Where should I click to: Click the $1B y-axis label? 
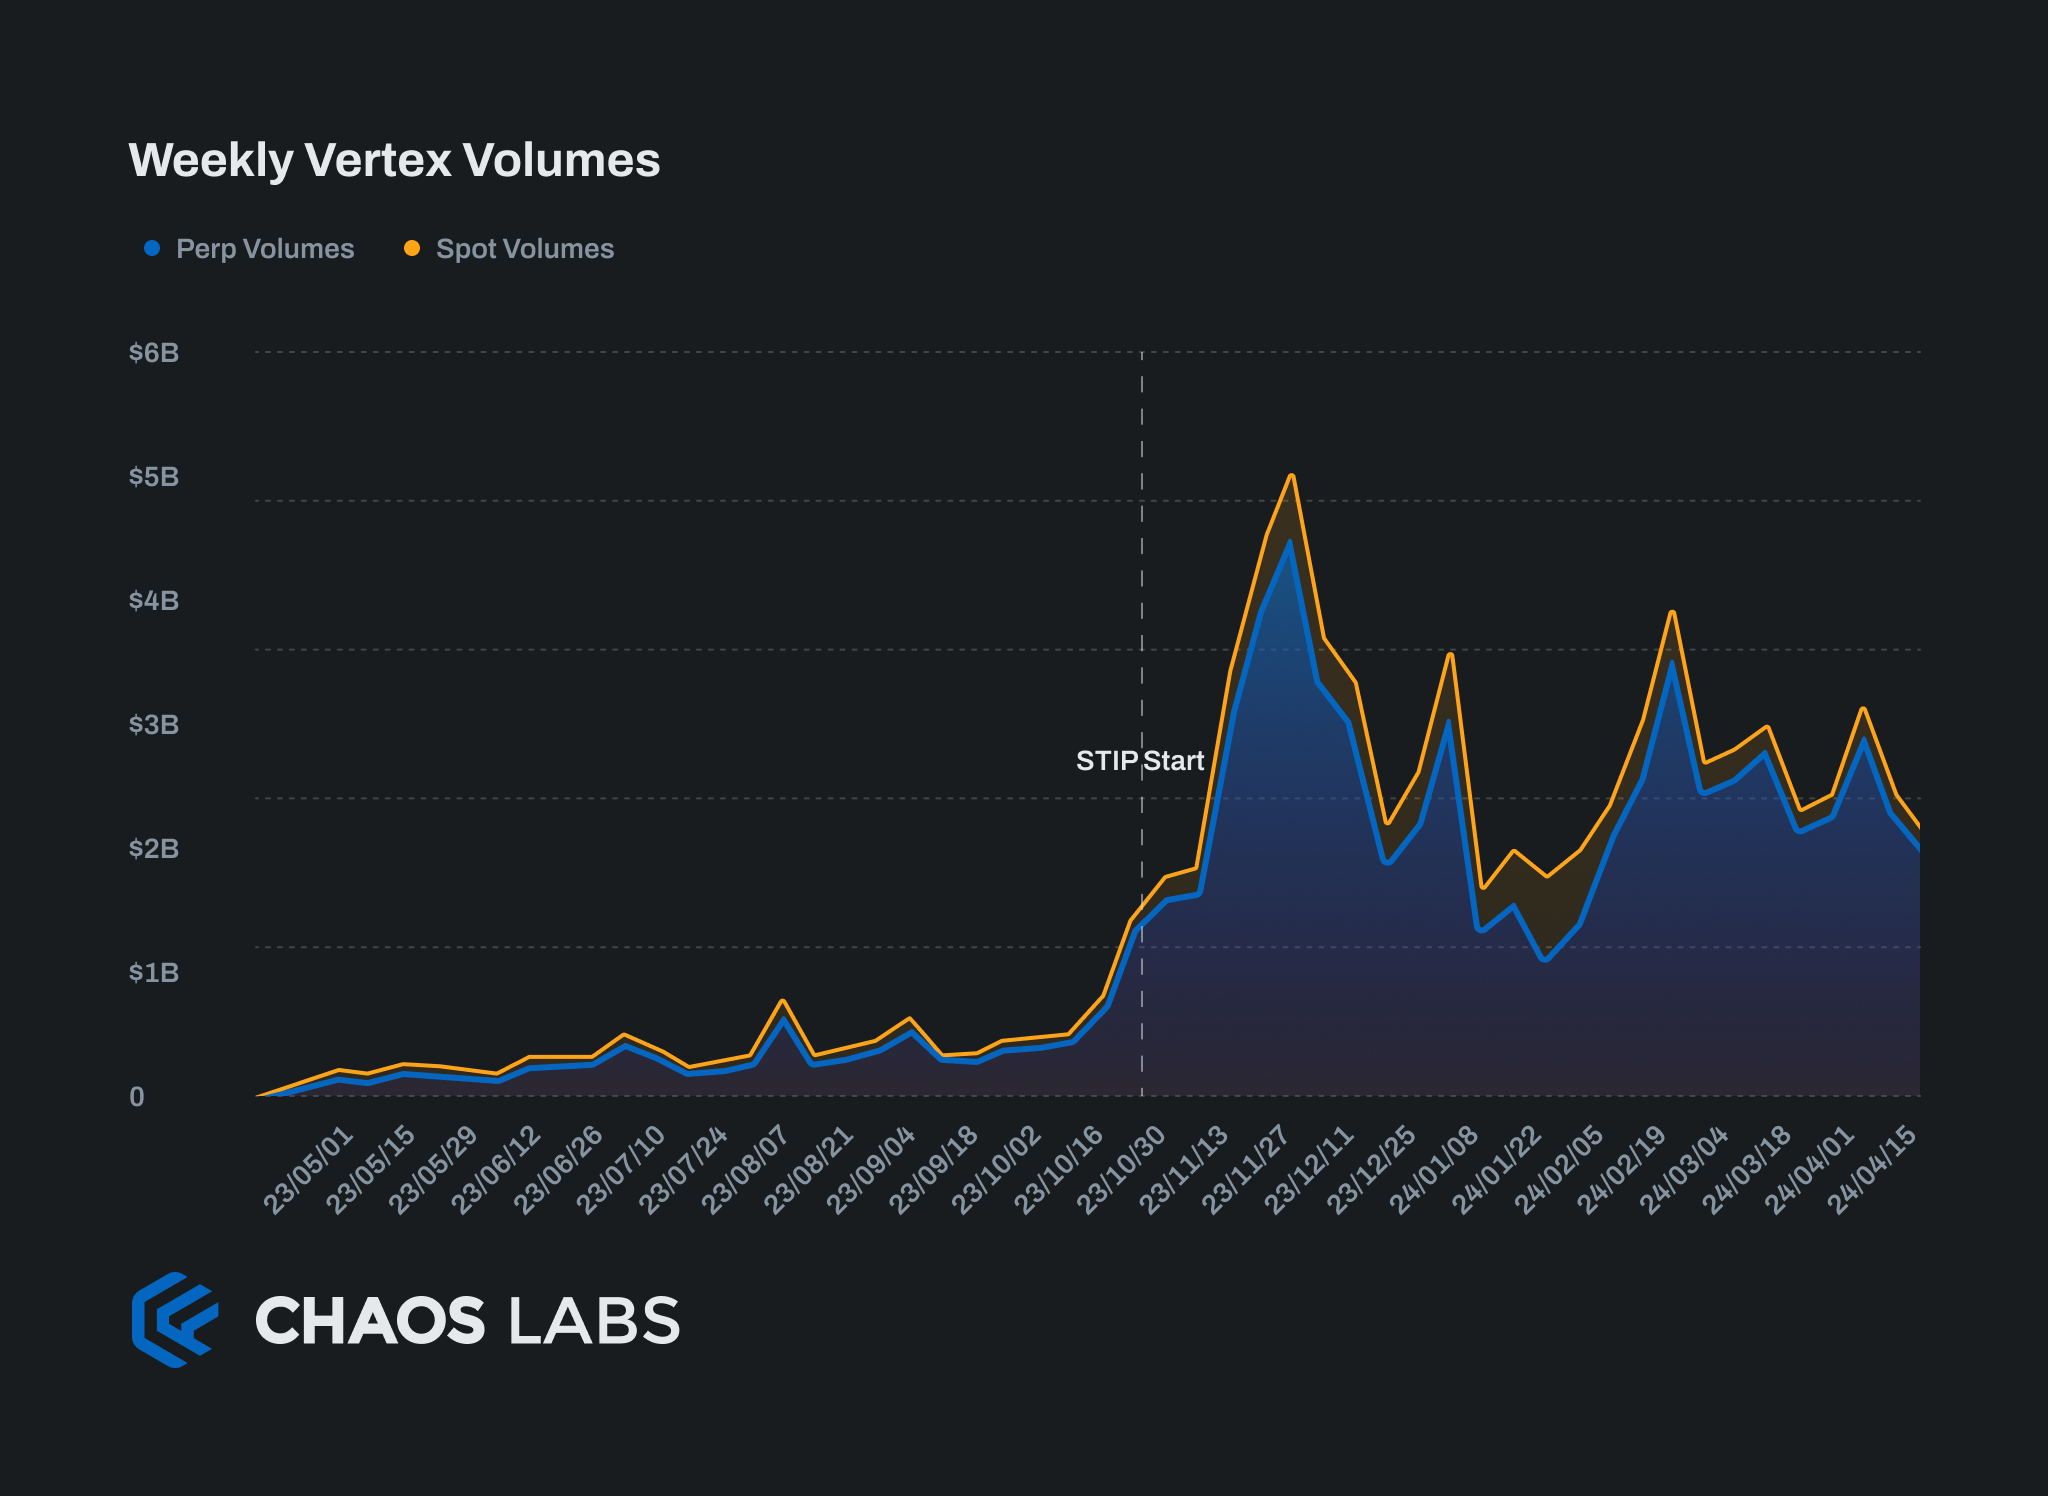[x=154, y=973]
